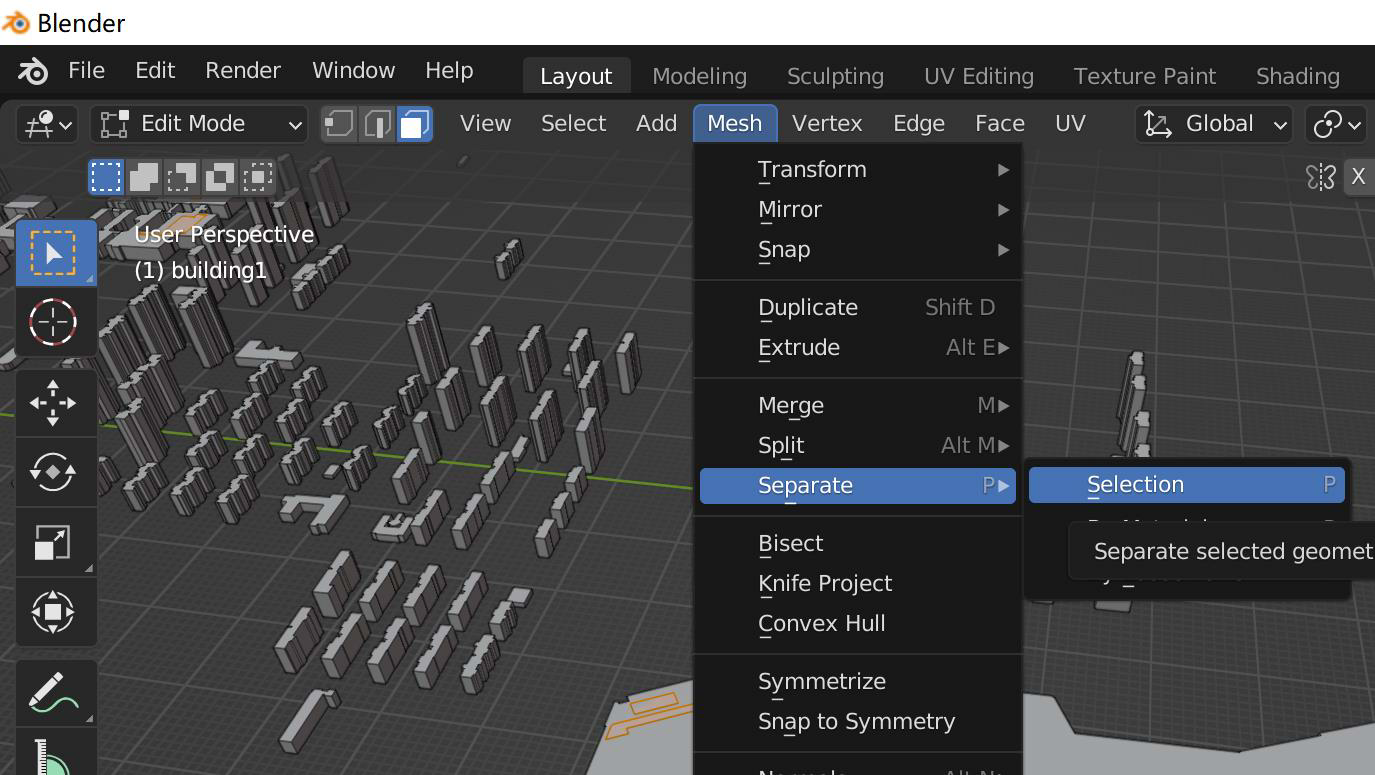Activate the Move tool
This screenshot has height=775, width=1375.
coord(53,403)
